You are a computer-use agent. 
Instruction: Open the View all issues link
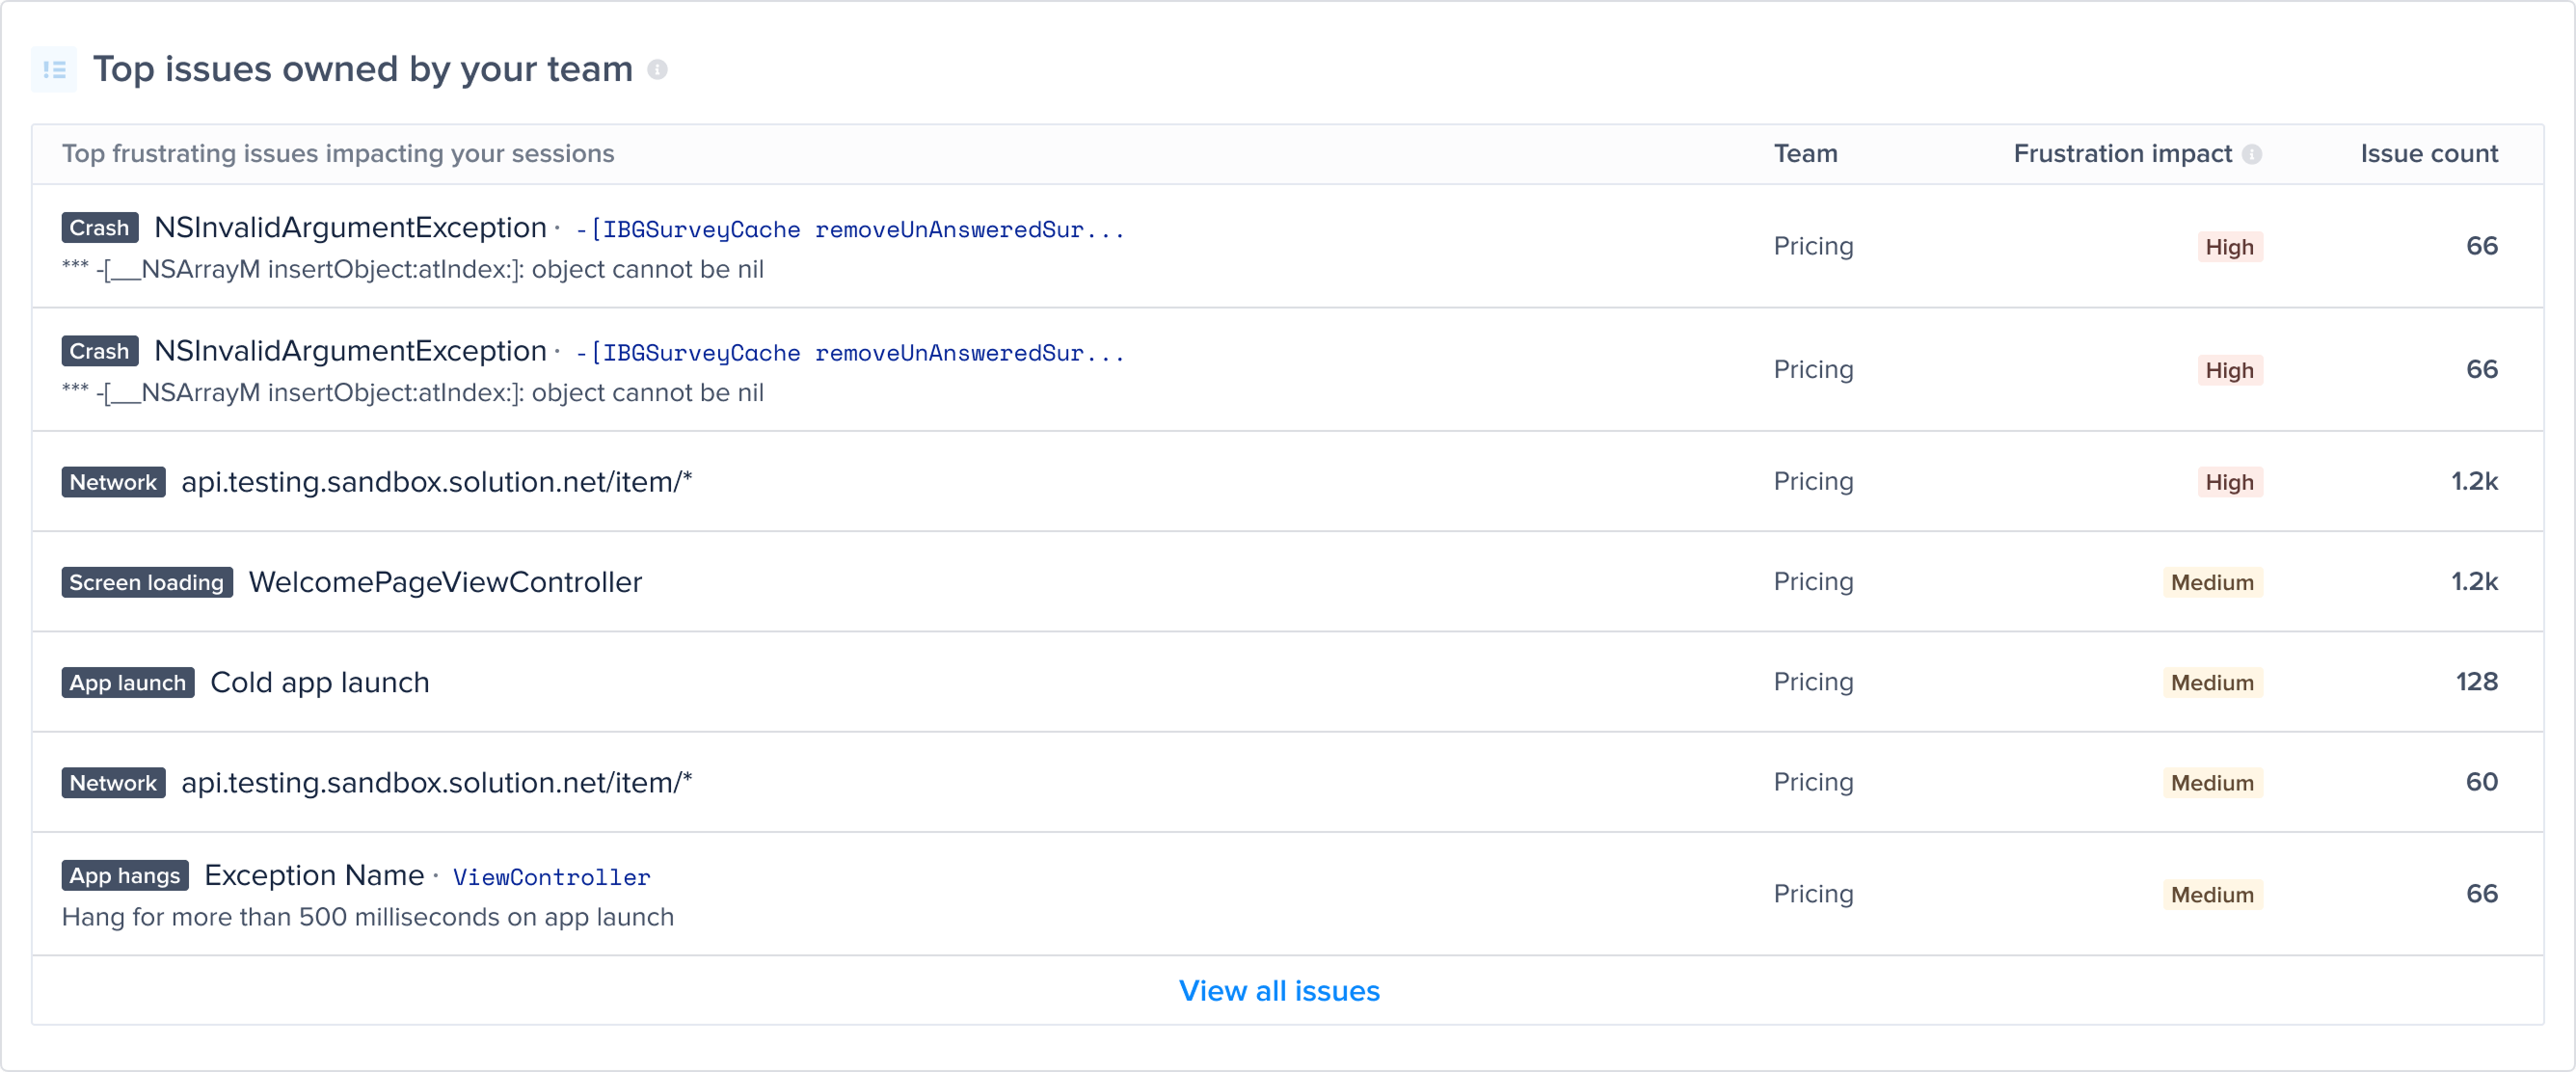1279,990
